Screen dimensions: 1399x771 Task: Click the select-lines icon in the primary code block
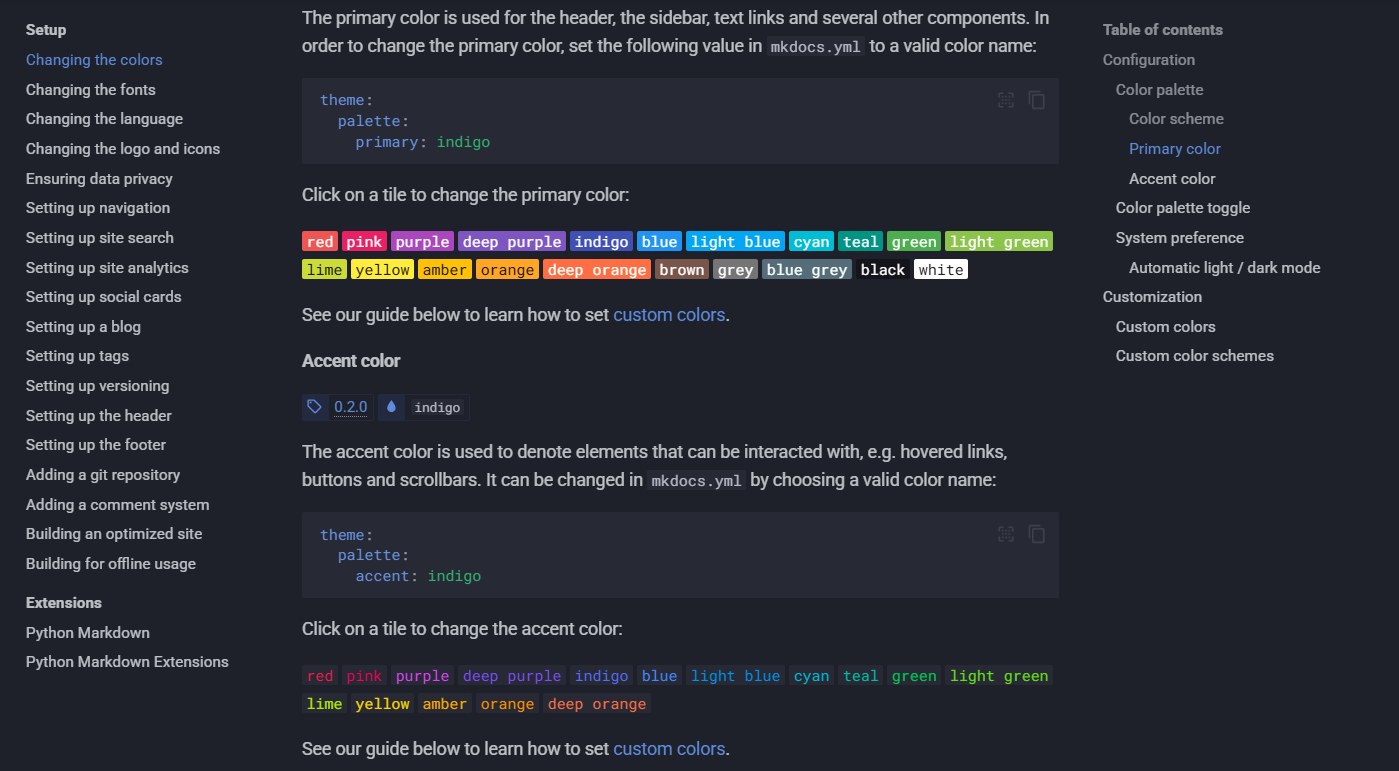1006,100
